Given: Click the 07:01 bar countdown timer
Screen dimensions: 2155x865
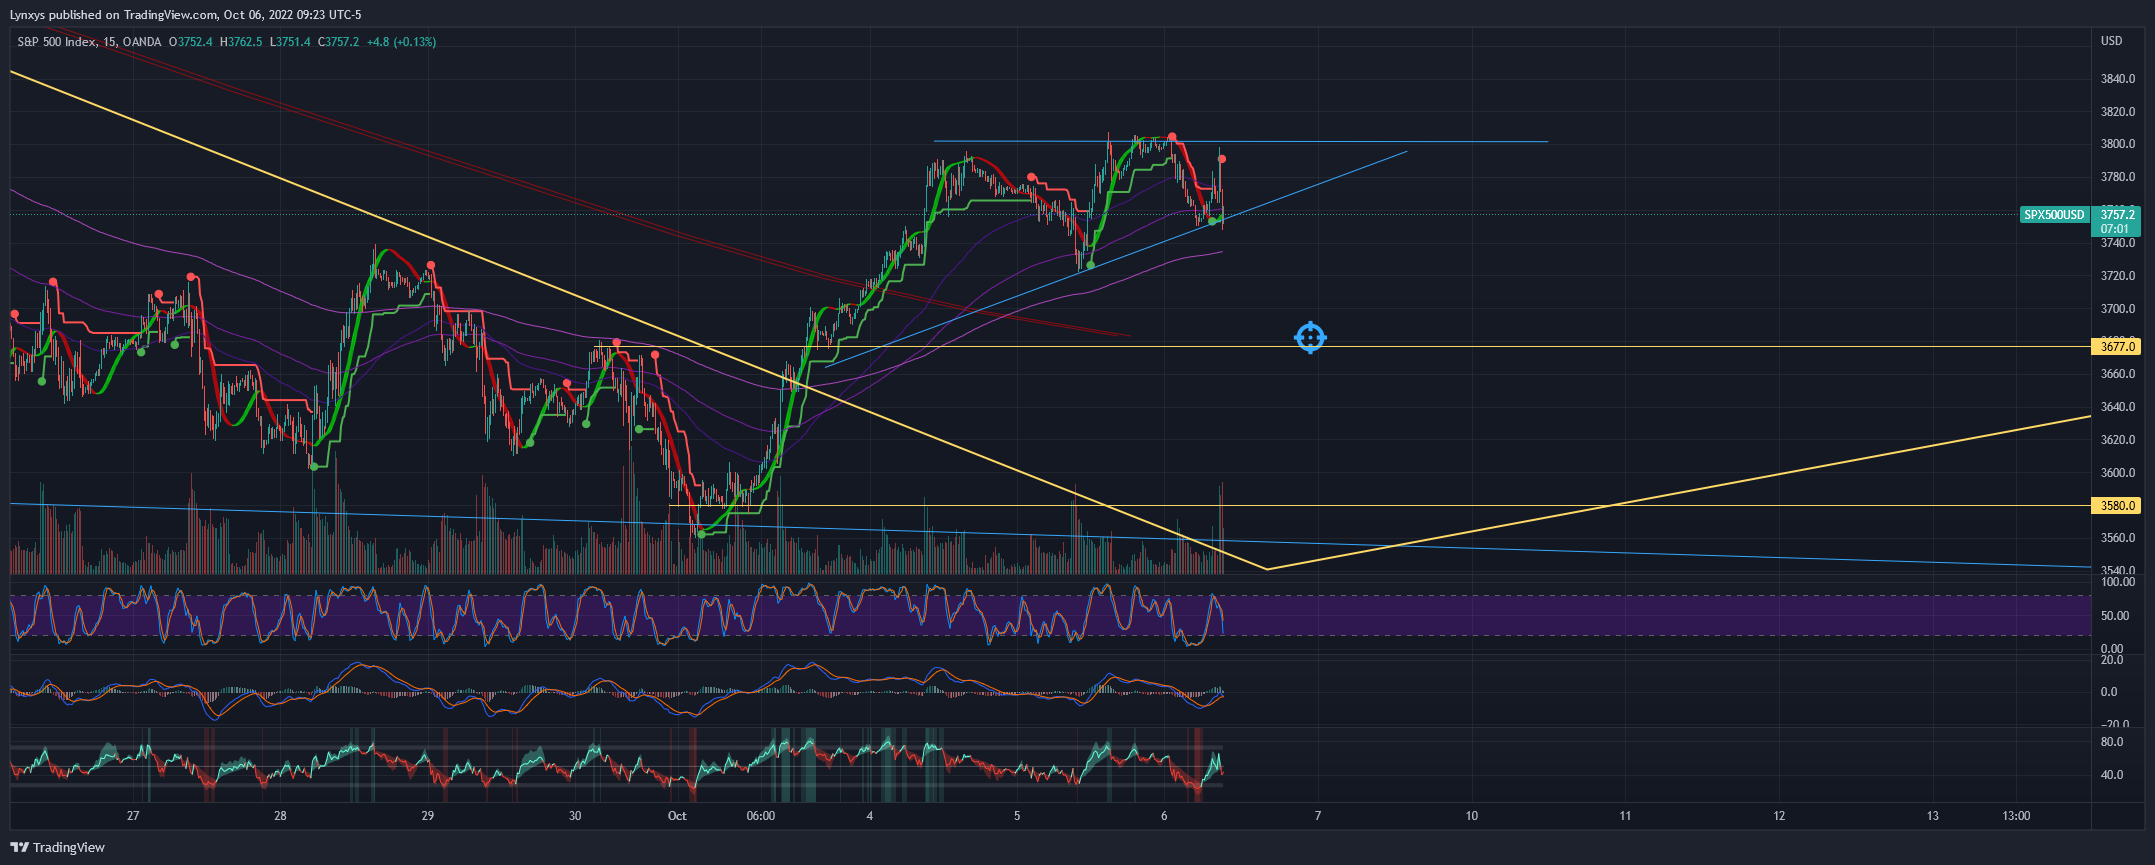Looking at the screenshot, I should pos(2116,229).
